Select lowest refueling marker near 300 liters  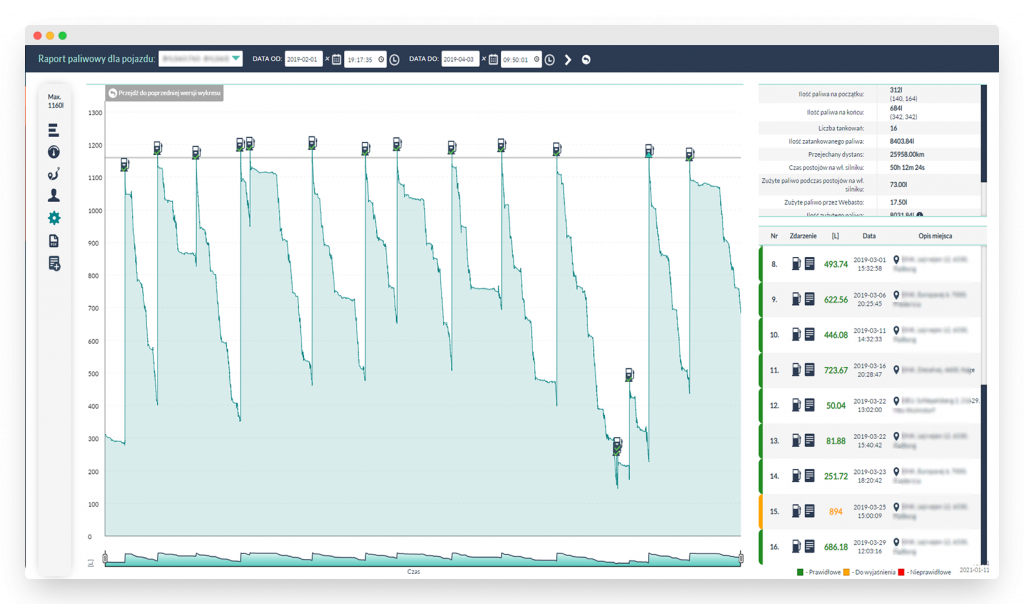(617, 445)
